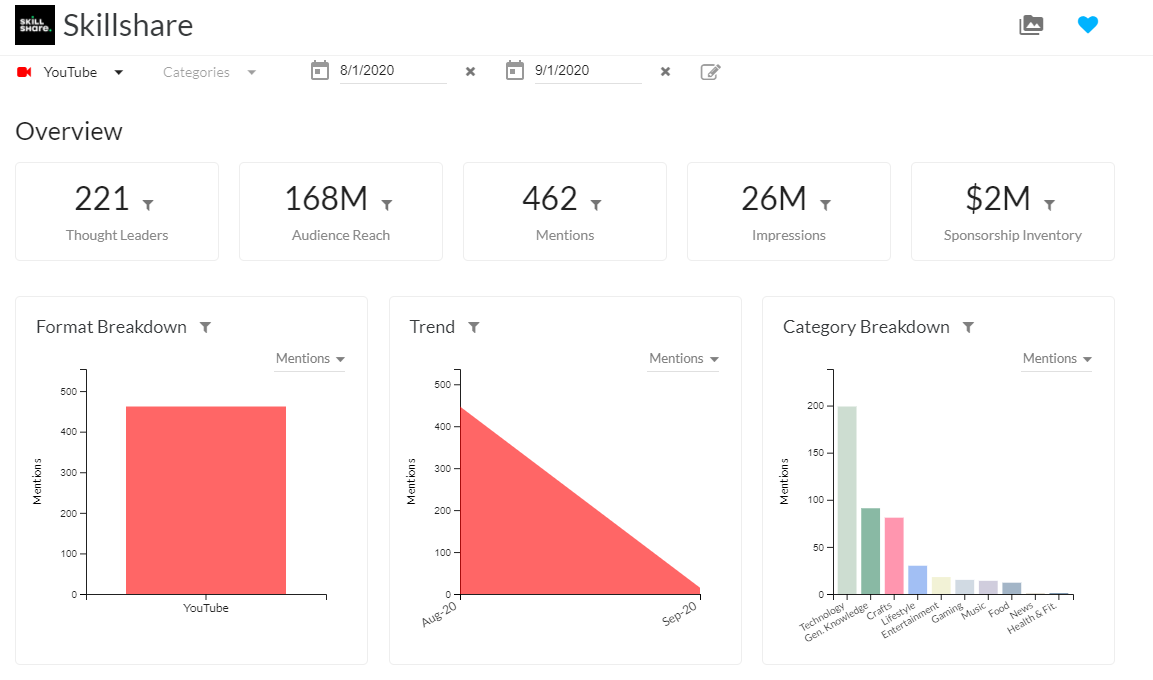Click the edit pencil icon
1153x680 pixels.
click(710, 71)
